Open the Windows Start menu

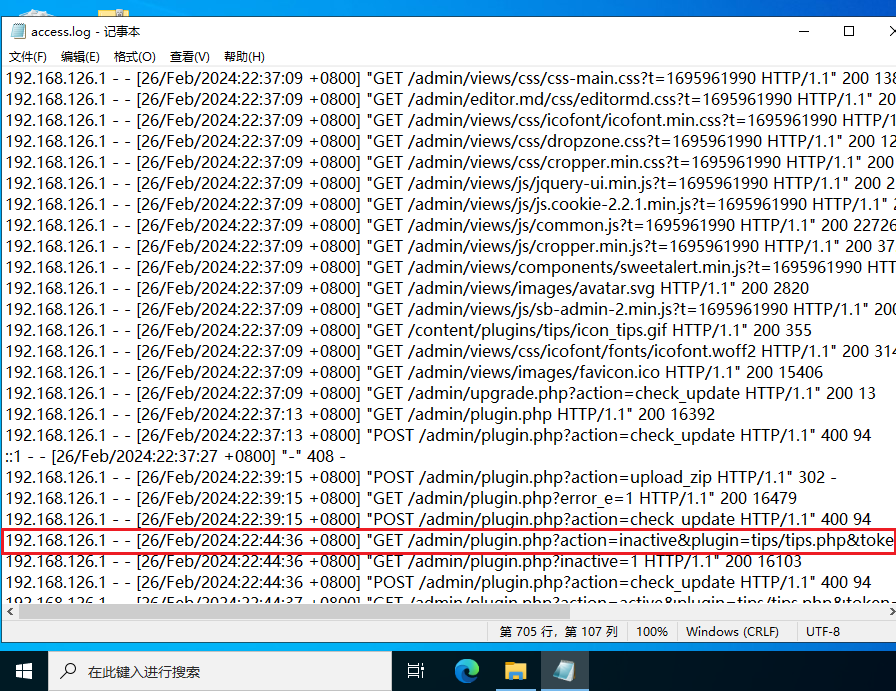point(23,671)
